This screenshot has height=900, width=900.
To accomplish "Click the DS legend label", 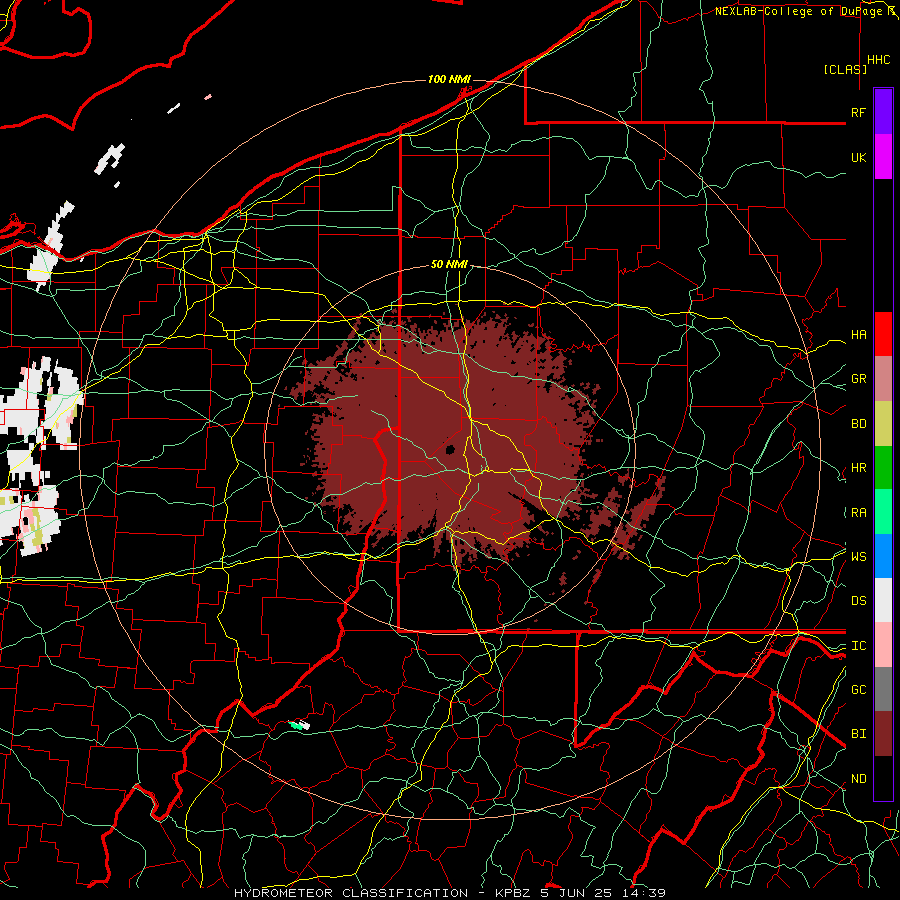I will point(858,601).
